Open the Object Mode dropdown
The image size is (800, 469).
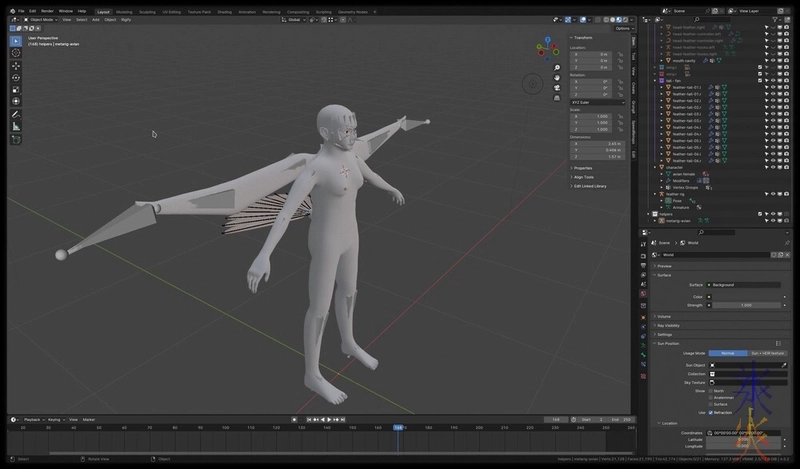point(40,19)
